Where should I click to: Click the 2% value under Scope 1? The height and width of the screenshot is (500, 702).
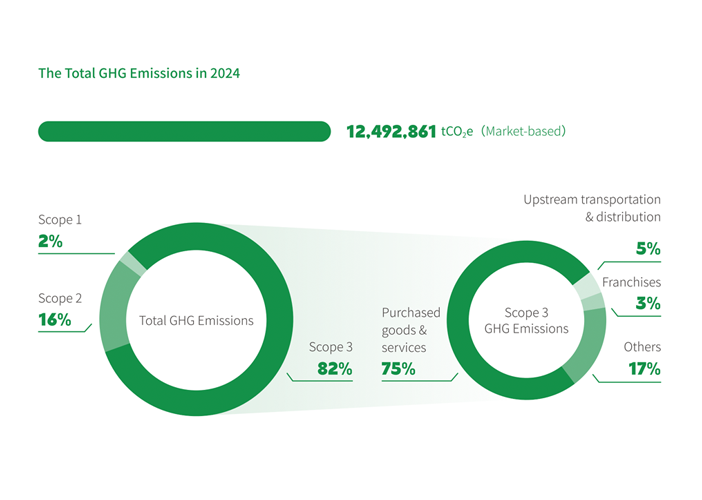click(50, 241)
